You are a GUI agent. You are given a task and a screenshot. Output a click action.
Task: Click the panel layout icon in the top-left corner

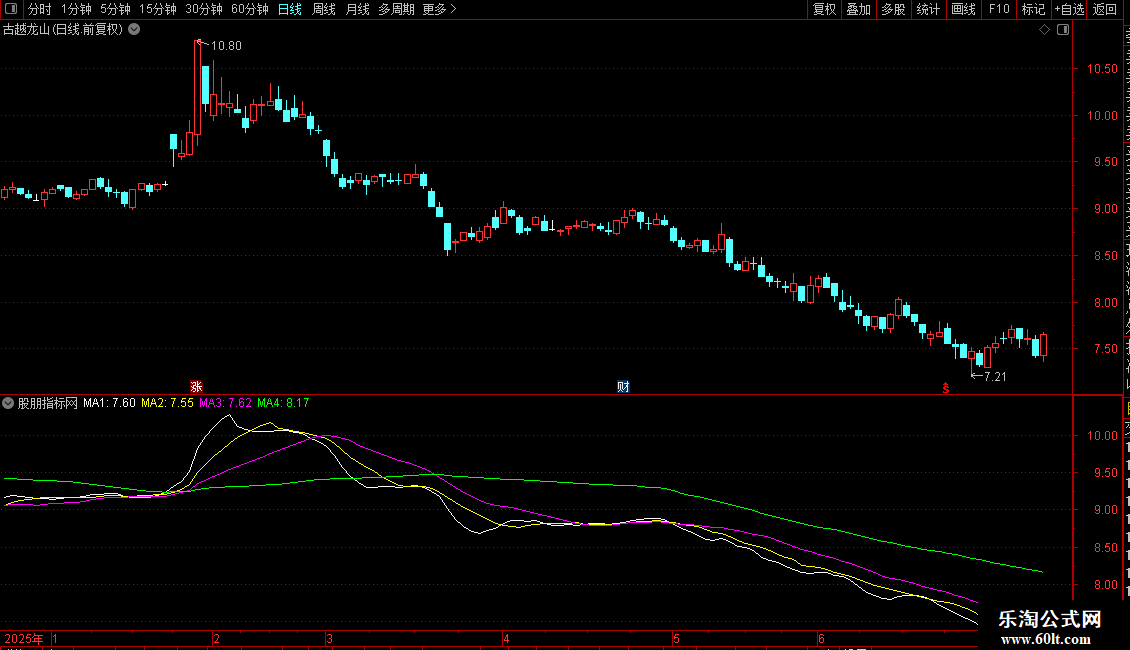pyautogui.click(x=11, y=9)
